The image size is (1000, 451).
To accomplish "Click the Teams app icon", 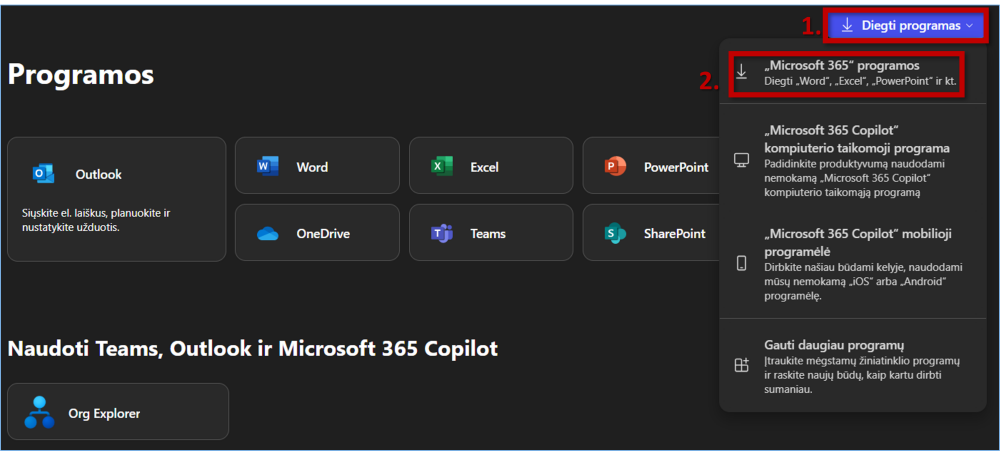I will 441,233.
